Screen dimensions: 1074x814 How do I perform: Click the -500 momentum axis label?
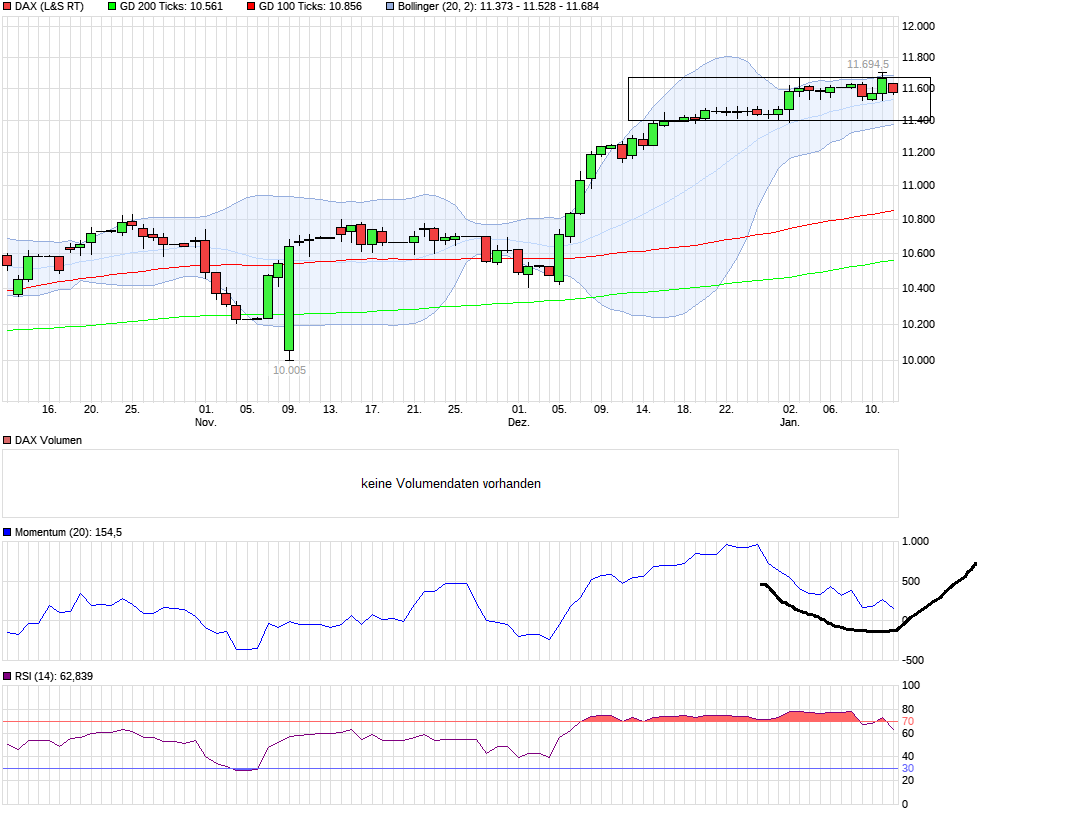914,661
